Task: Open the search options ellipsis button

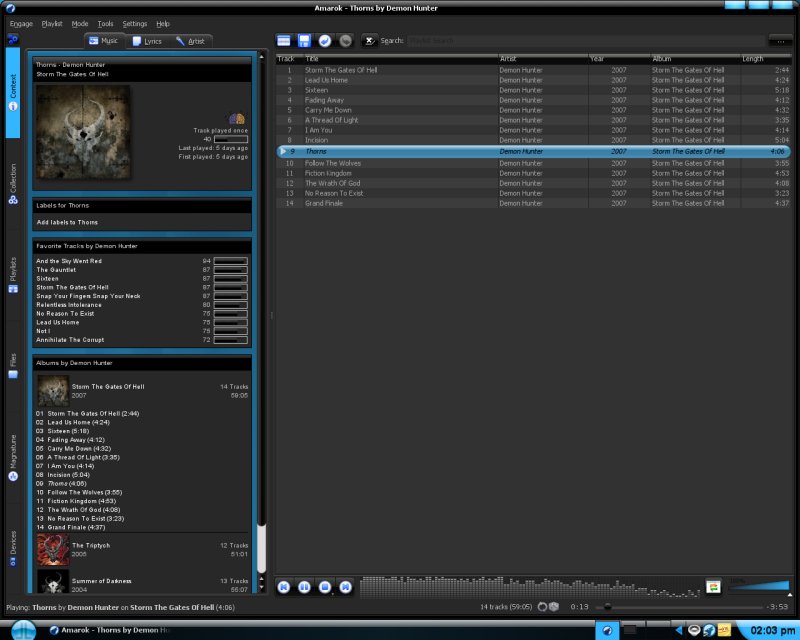Action: [x=781, y=41]
